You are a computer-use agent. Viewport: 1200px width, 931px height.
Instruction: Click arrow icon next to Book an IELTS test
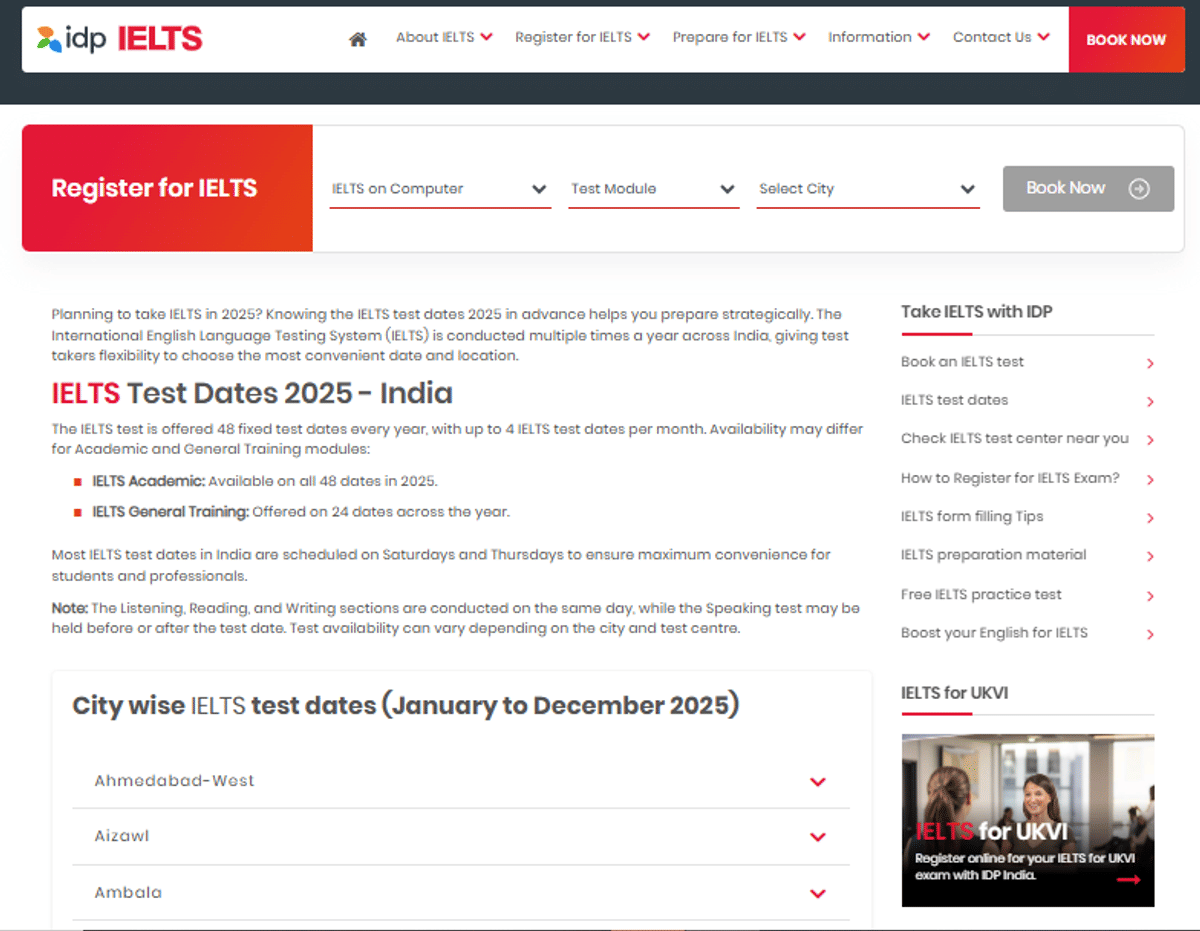click(x=1150, y=364)
